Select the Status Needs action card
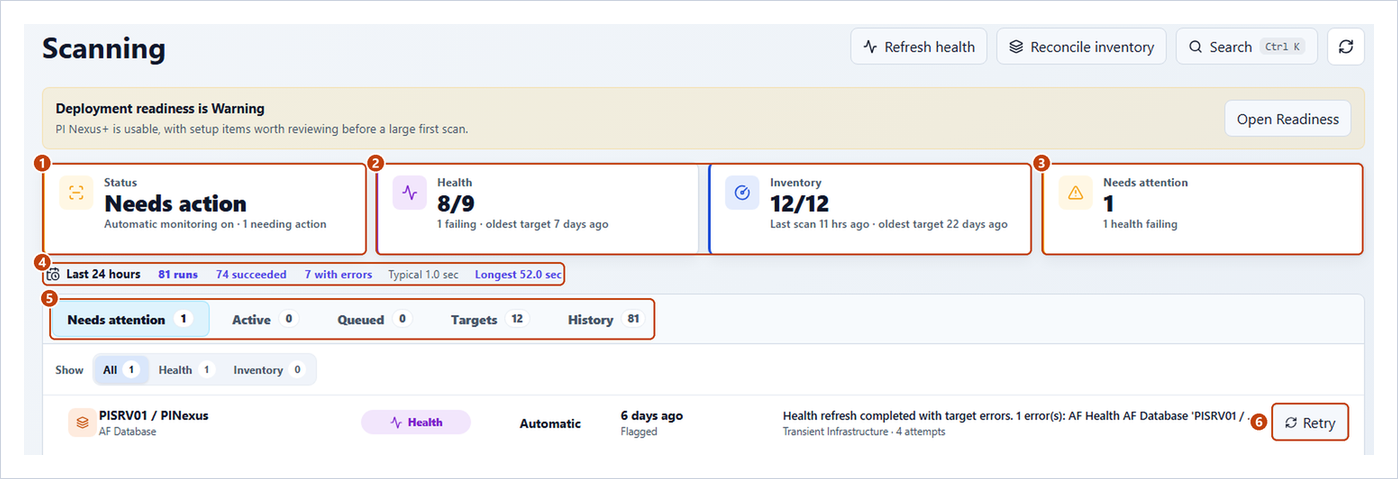The width and height of the screenshot is (1398, 479). [x=205, y=209]
